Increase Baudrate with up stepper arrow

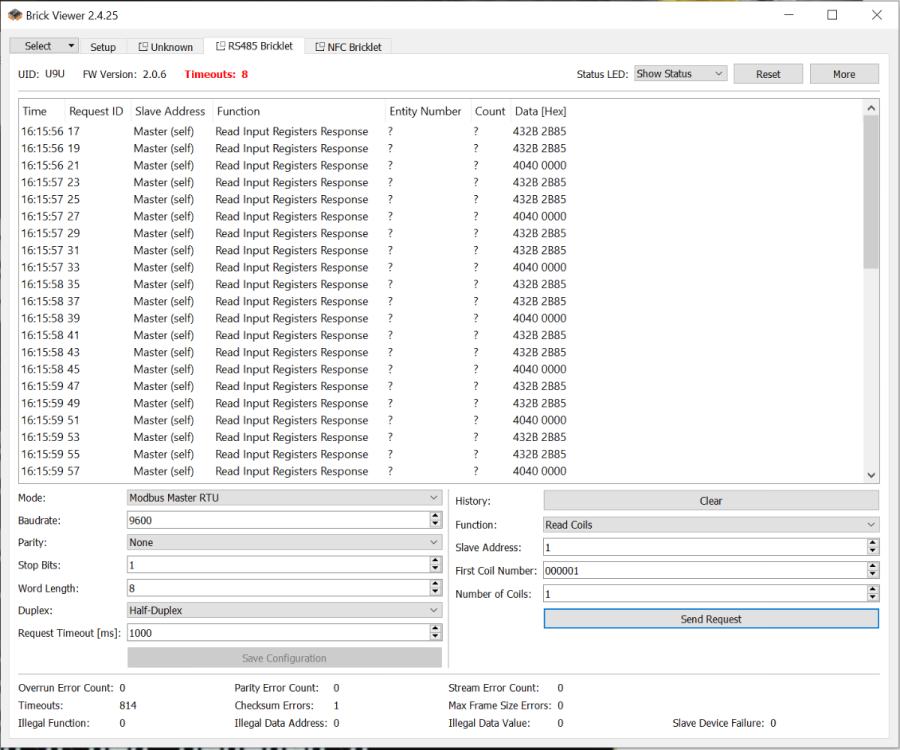pos(435,516)
